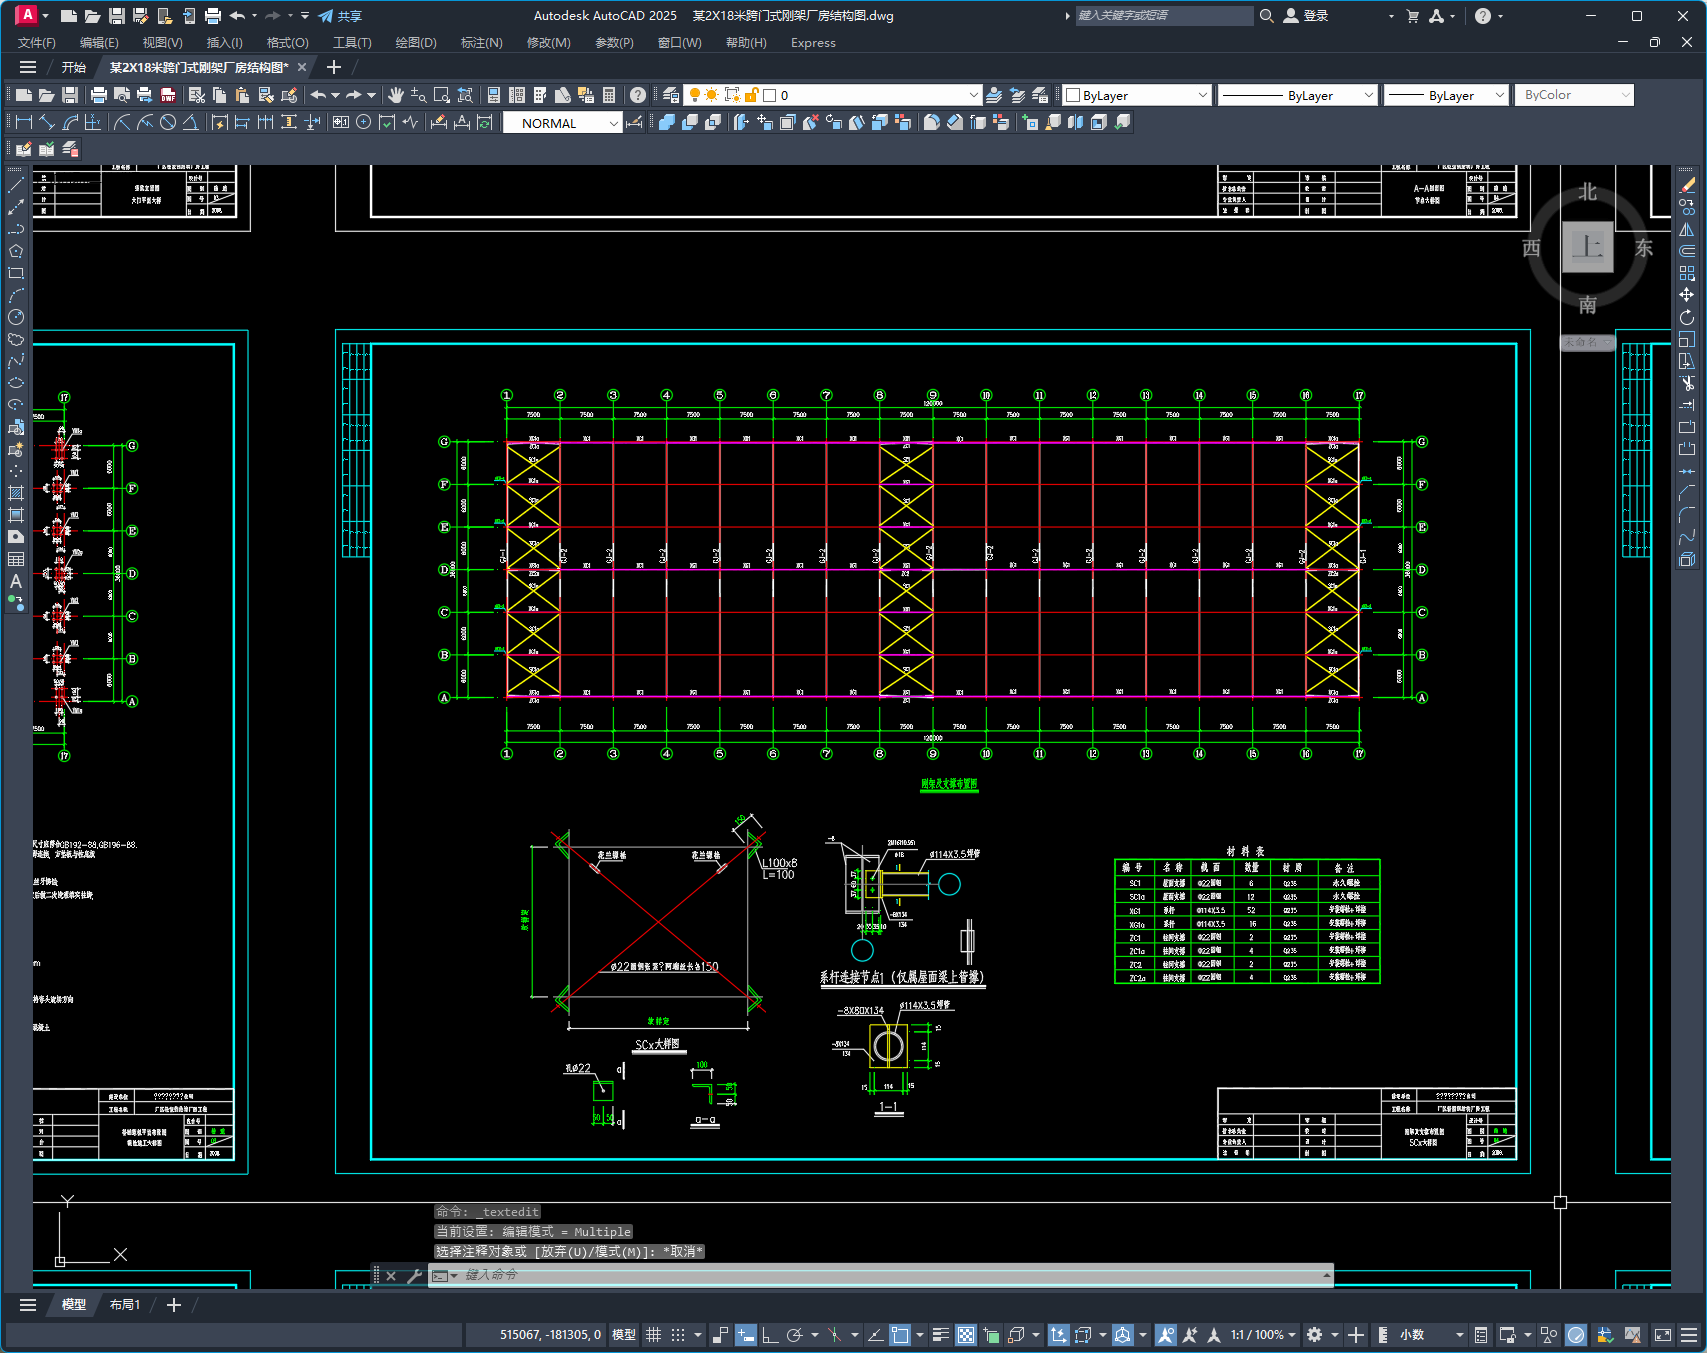Open the Express menu
Image resolution: width=1707 pixels, height=1353 pixels.
(x=813, y=43)
